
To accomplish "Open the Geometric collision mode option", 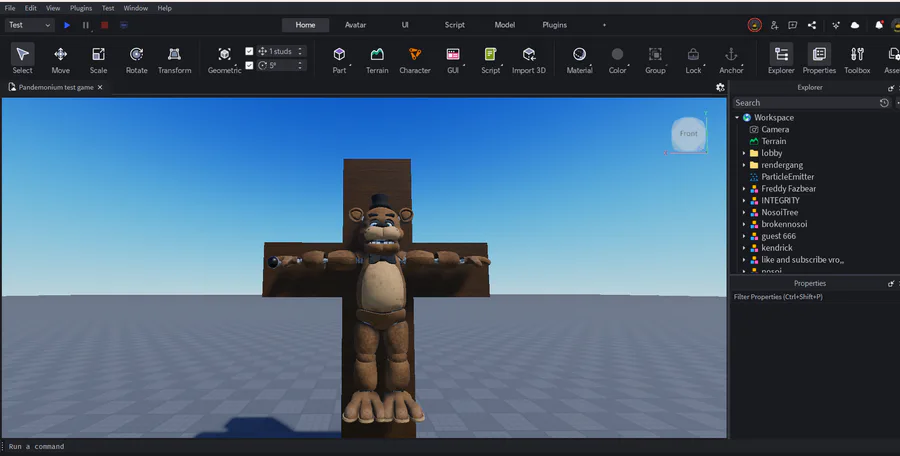I will click(x=224, y=59).
